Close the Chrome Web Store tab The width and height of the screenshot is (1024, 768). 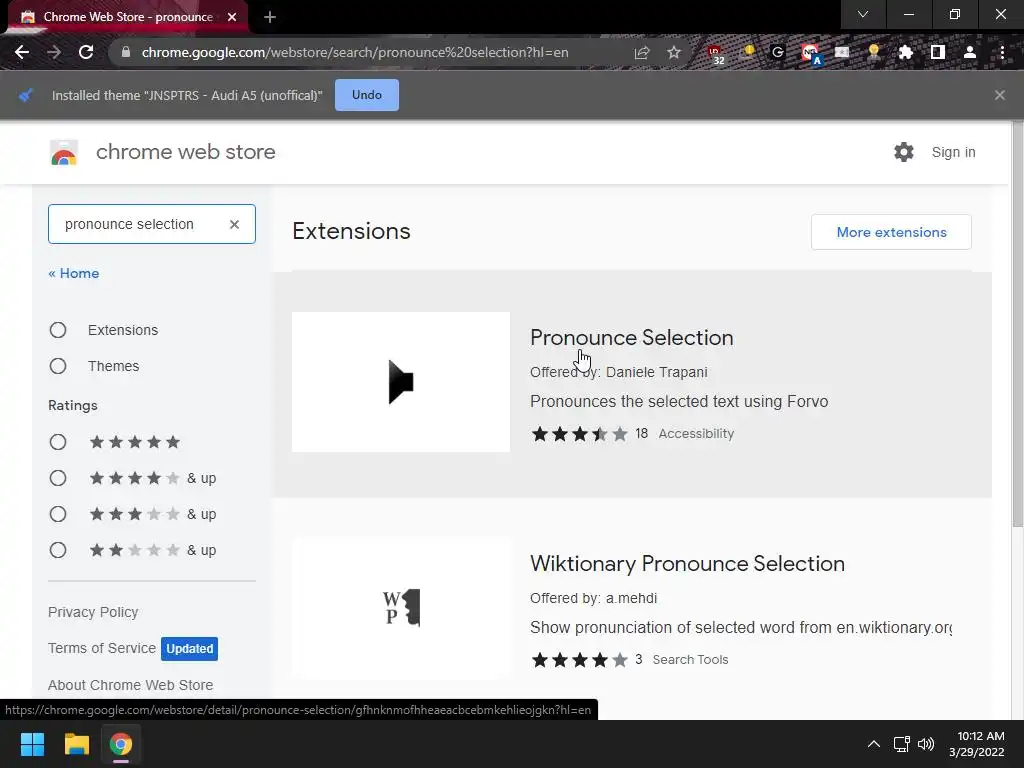coord(232,17)
